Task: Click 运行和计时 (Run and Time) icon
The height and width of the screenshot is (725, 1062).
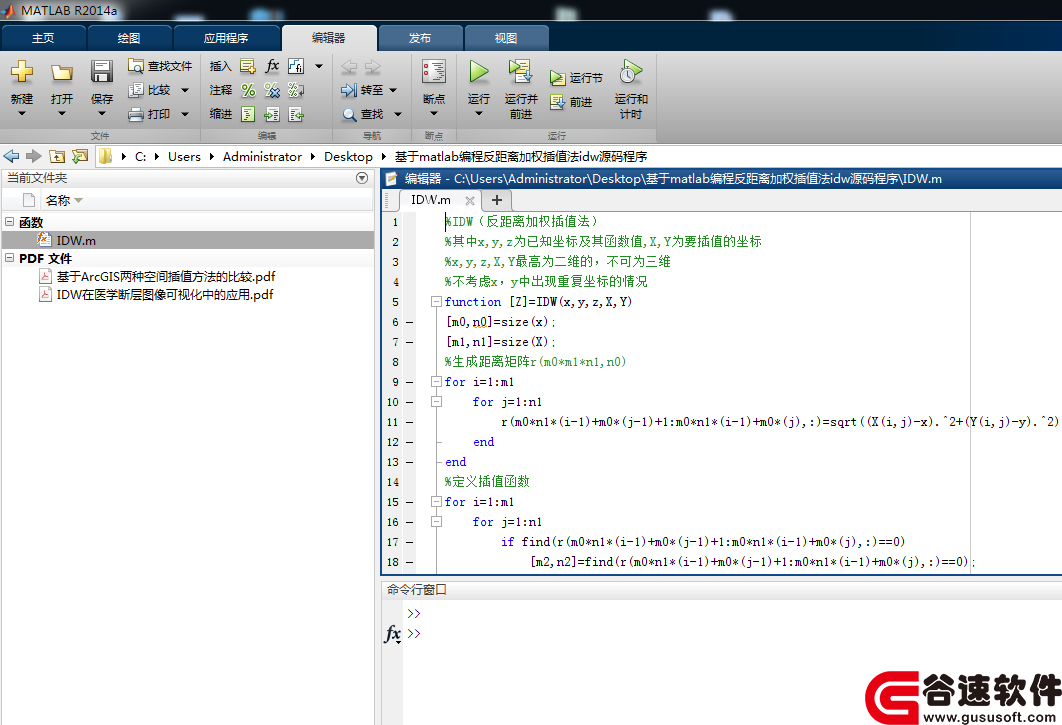Action: pyautogui.click(x=631, y=71)
